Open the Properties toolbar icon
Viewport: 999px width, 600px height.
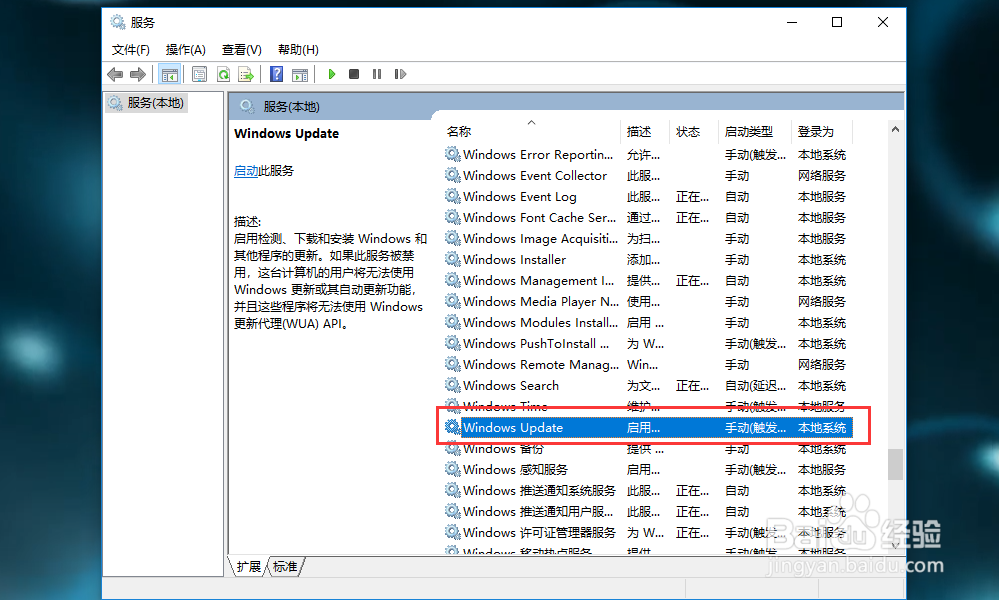[x=199, y=75]
